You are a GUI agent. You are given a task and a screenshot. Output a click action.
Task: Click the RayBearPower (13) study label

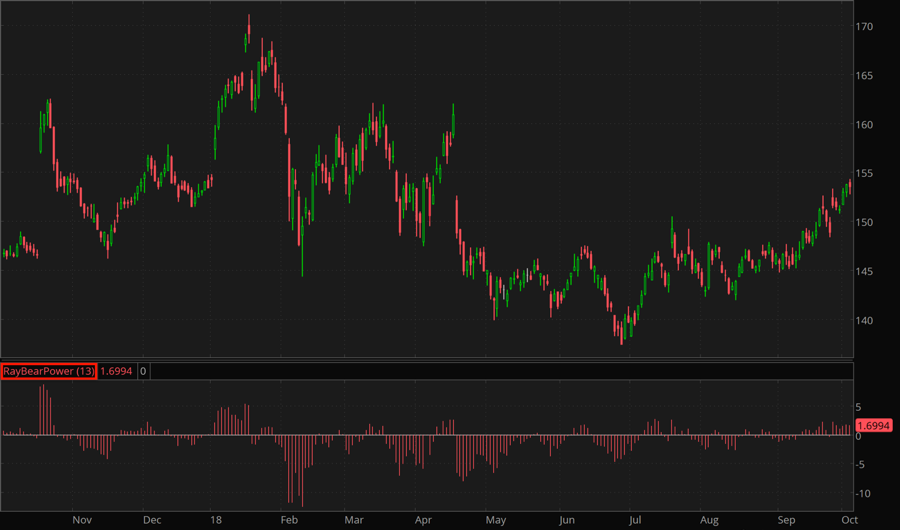point(49,371)
